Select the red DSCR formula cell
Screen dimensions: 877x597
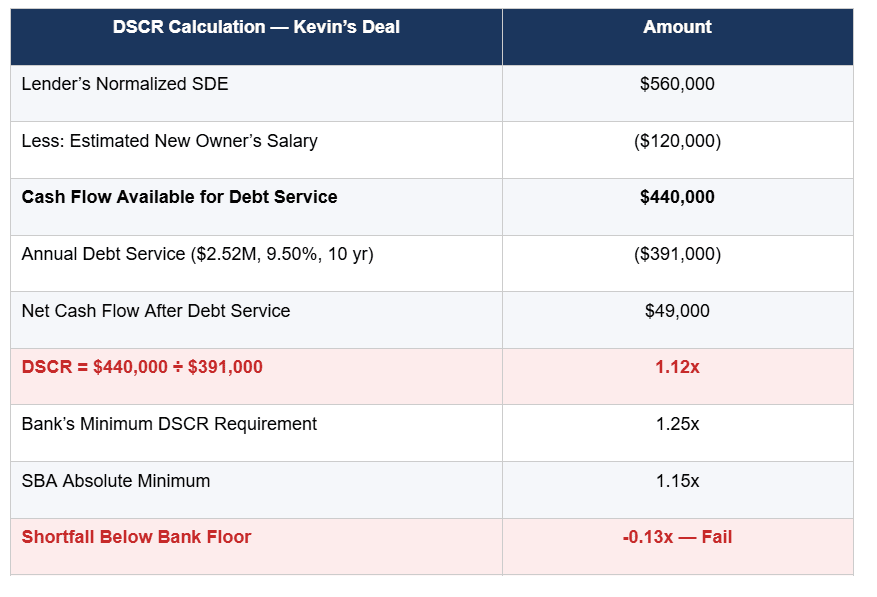coord(142,367)
